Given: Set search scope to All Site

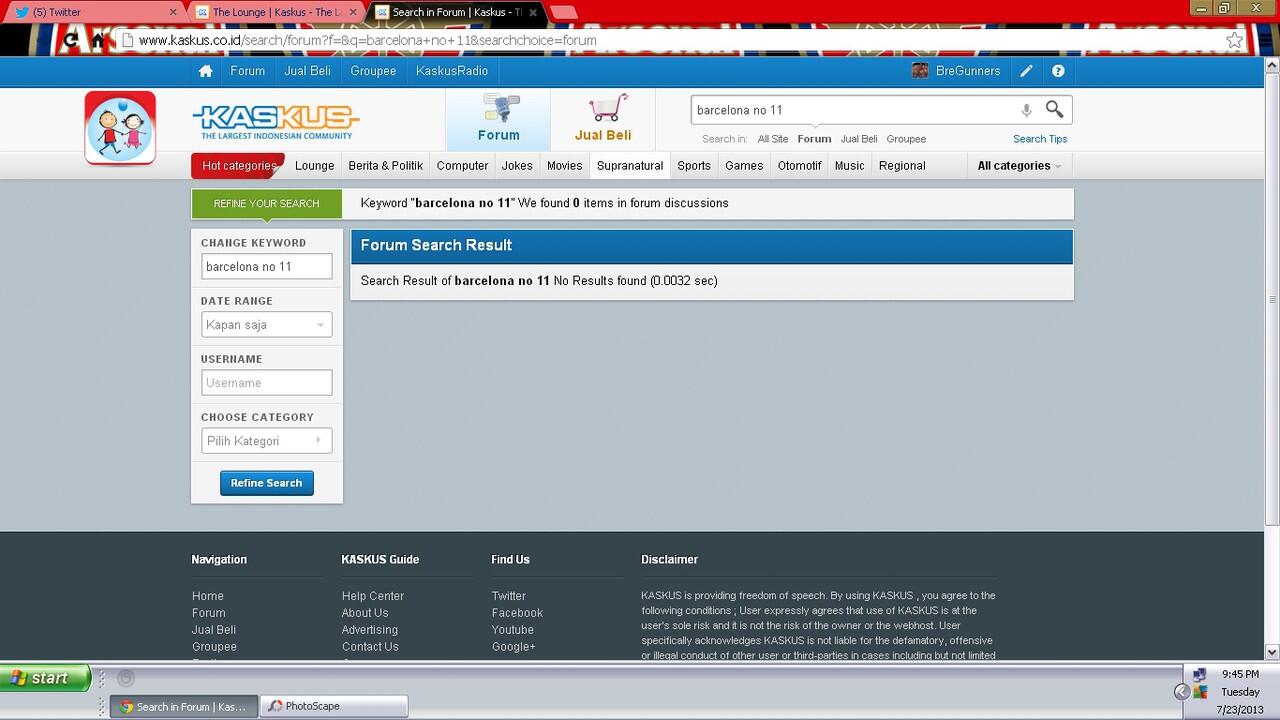Looking at the screenshot, I should (772, 139).
